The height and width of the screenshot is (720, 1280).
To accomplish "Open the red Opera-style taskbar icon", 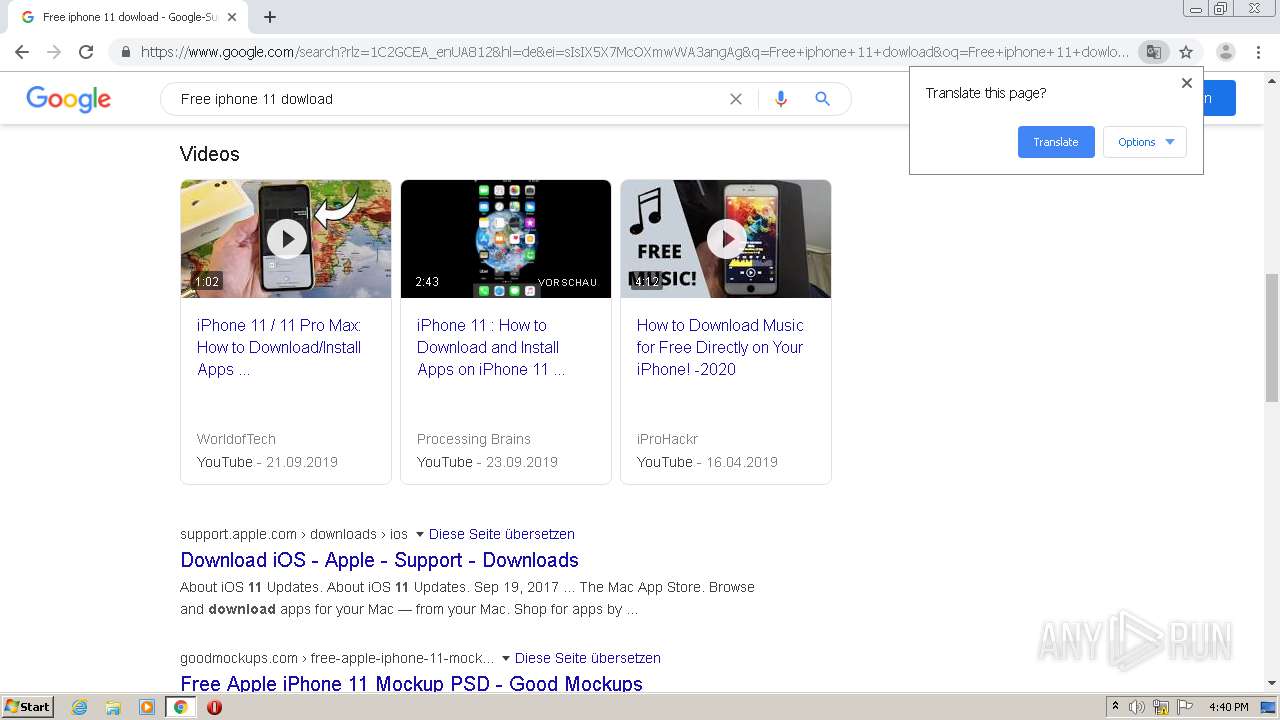I will (x=214, y=707).
